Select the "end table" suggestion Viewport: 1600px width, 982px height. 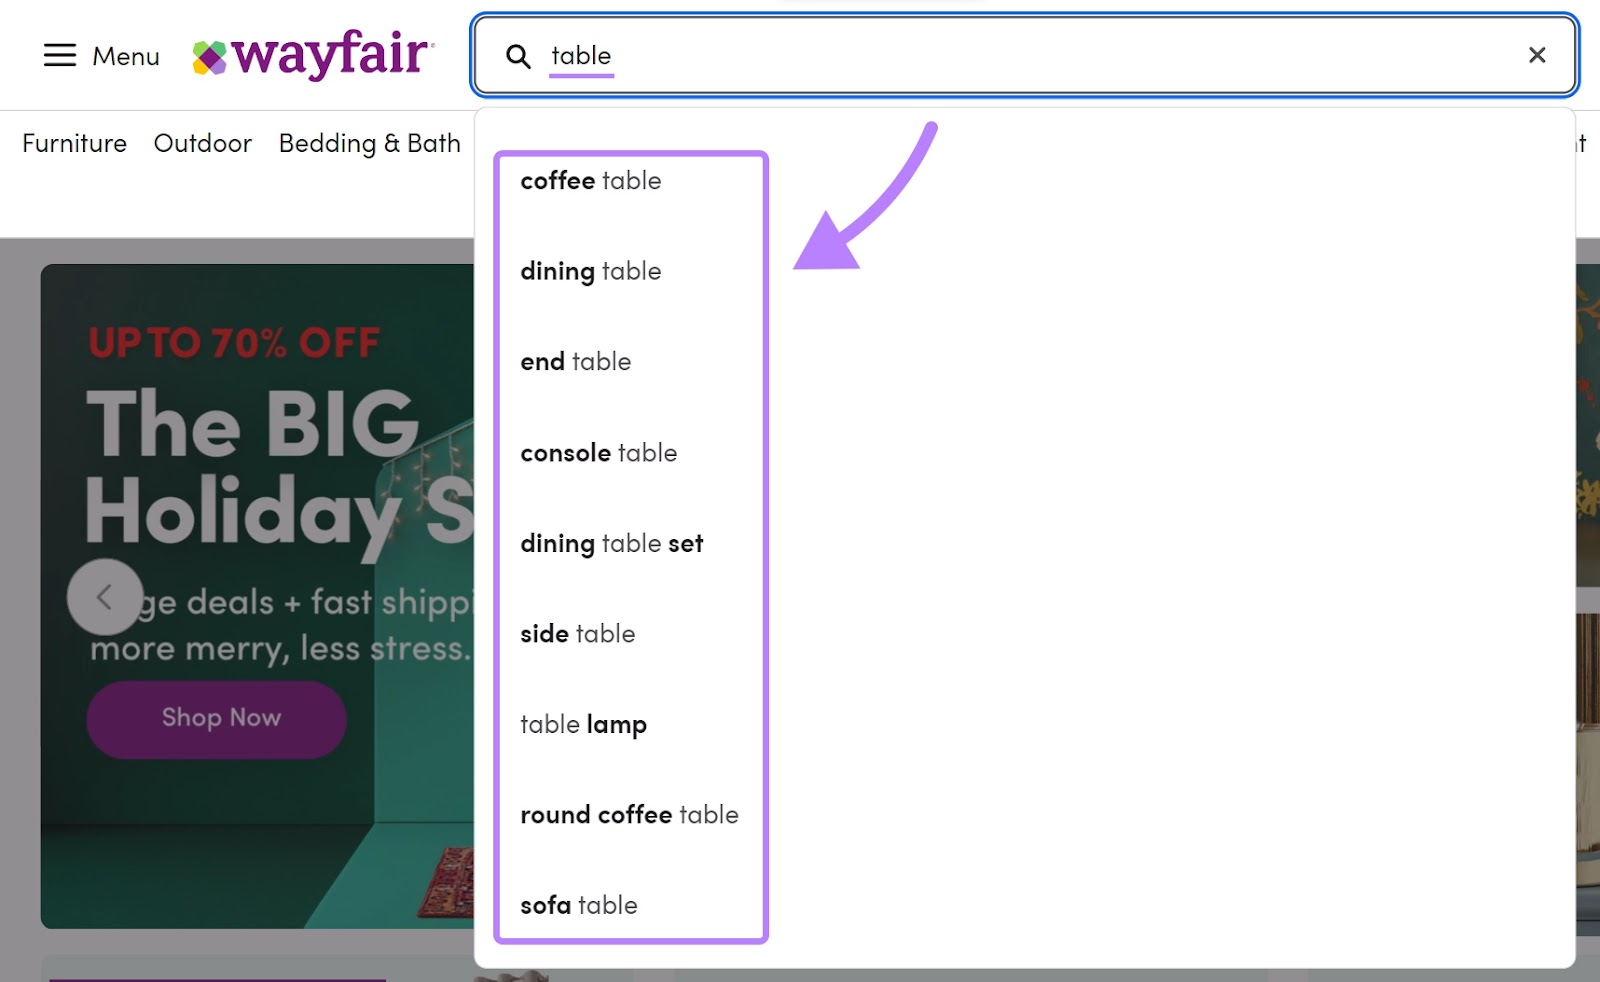(576, 362)
